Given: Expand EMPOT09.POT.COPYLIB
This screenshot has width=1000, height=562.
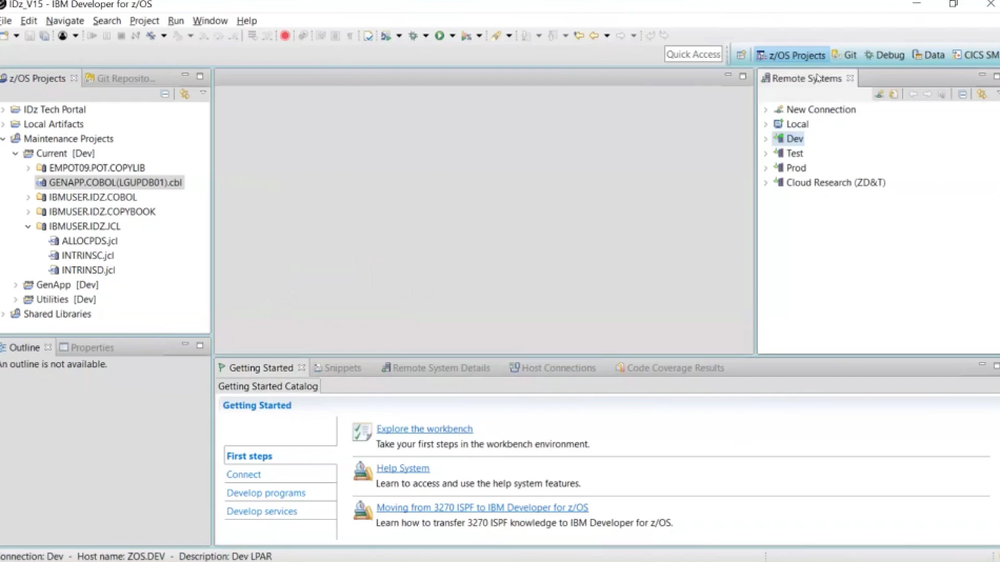Looking at the screenshot, I should pyautogui.click(x=28, y=168).
